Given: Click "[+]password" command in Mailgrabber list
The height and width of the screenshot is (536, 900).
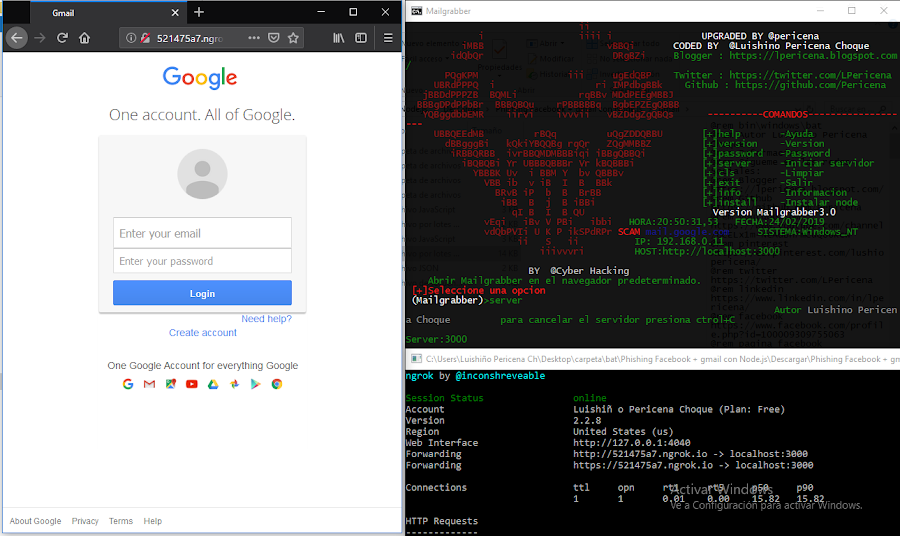Looking at the screenshot, I should (733, 153).
